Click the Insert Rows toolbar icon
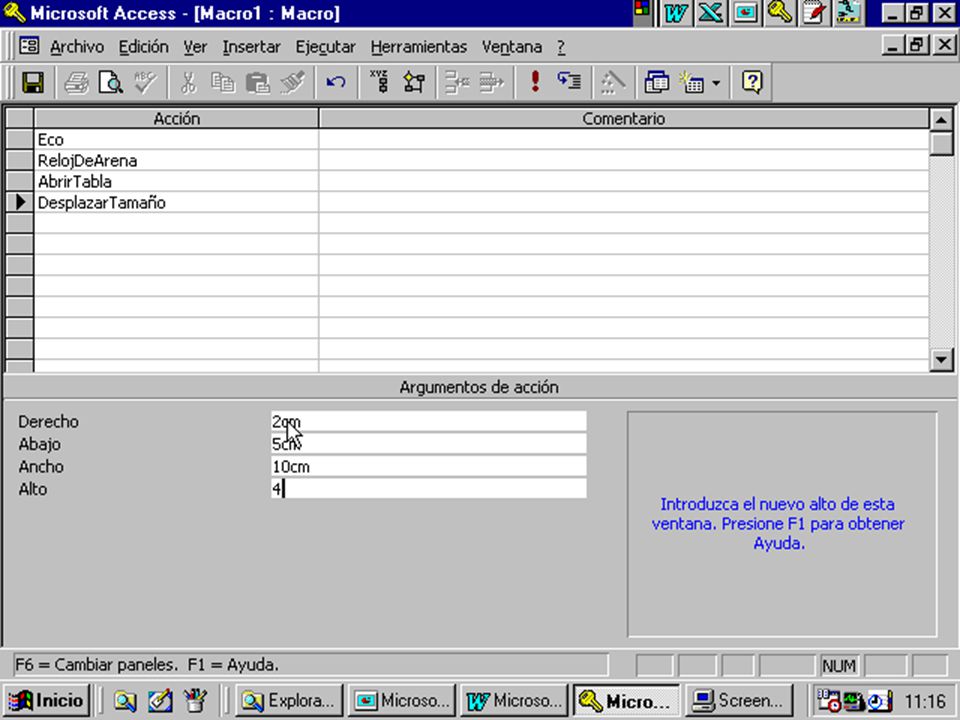 457,82
